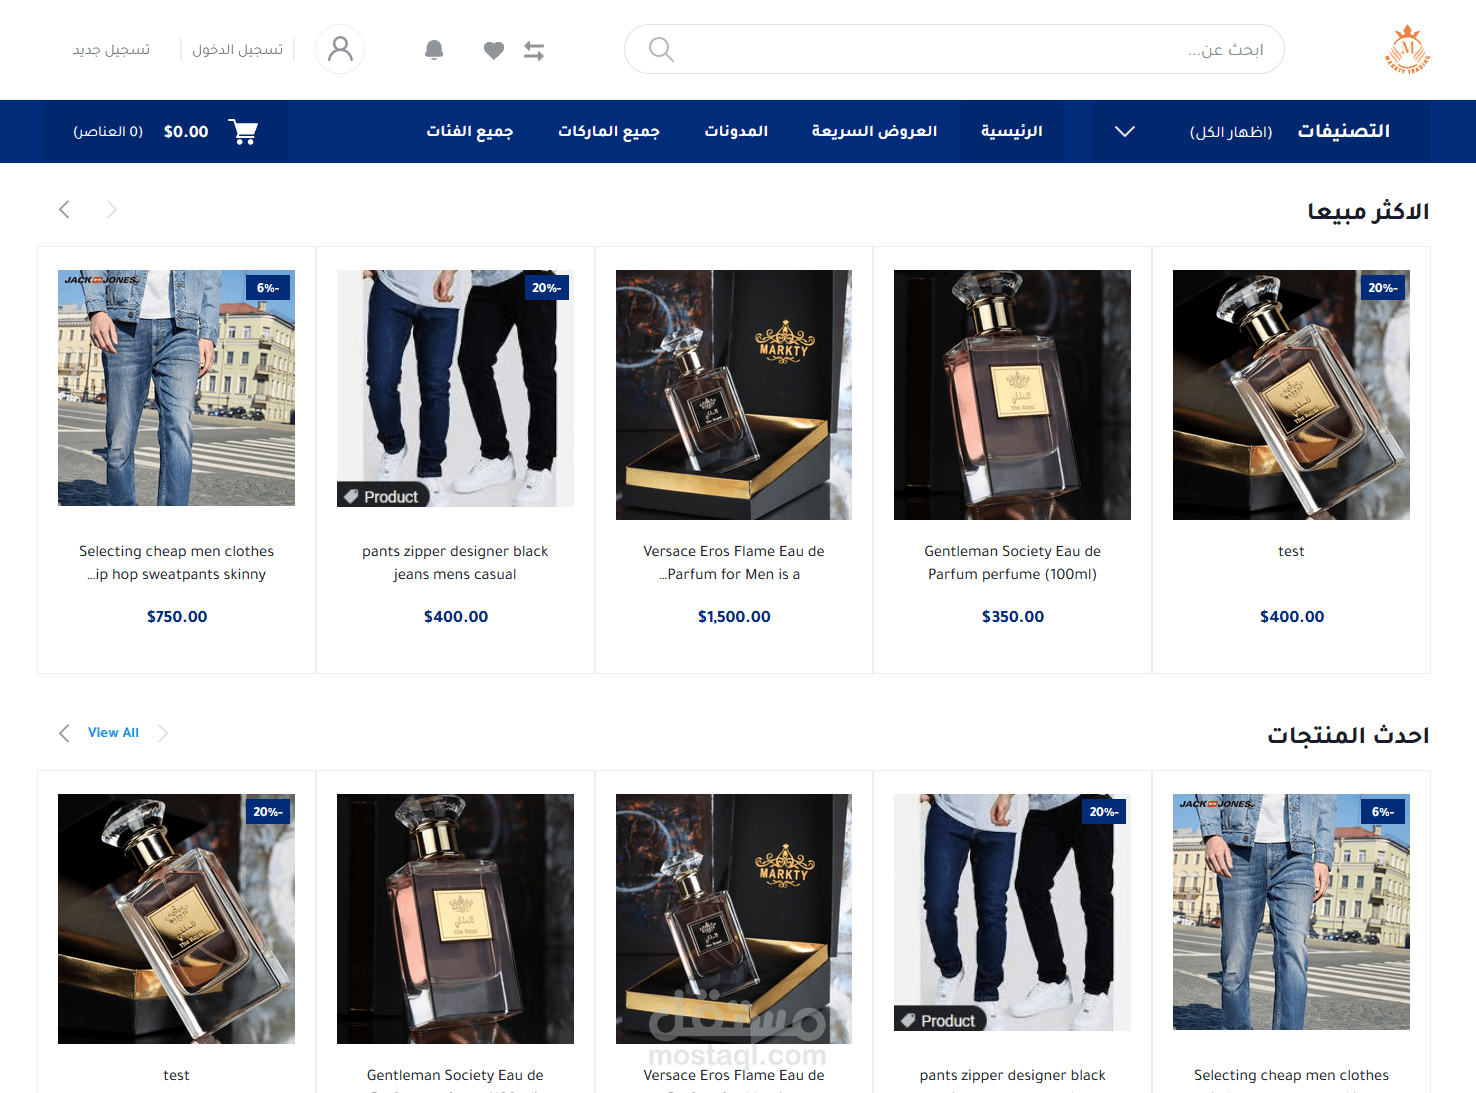Click the $0.00 cart total
This screenshot has height=1093, width=1476.
point(186,132)
